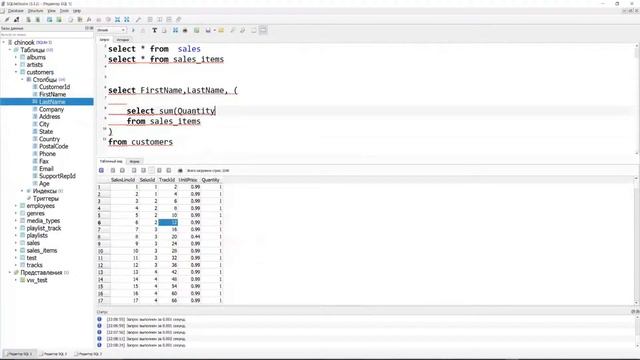Screen dimensions: 640x360
Task: Click the clear execution history page icon
Action: (x=164, y=30)
